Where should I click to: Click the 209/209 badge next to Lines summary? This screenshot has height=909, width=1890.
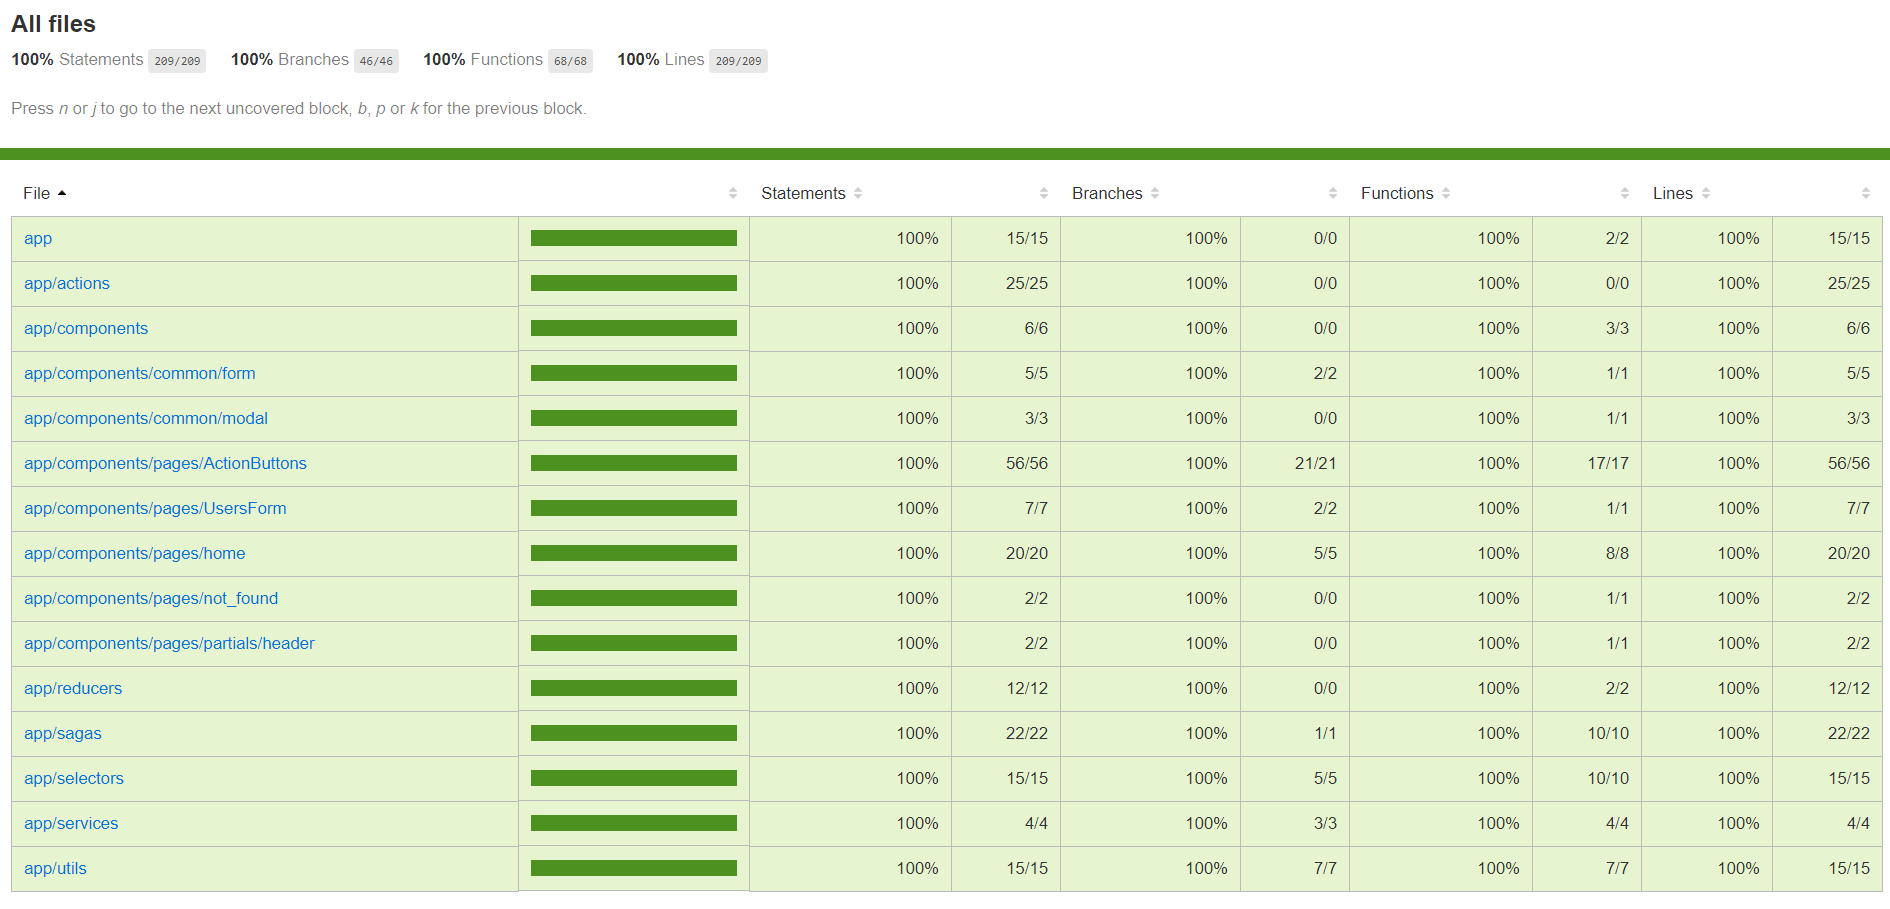738,61
